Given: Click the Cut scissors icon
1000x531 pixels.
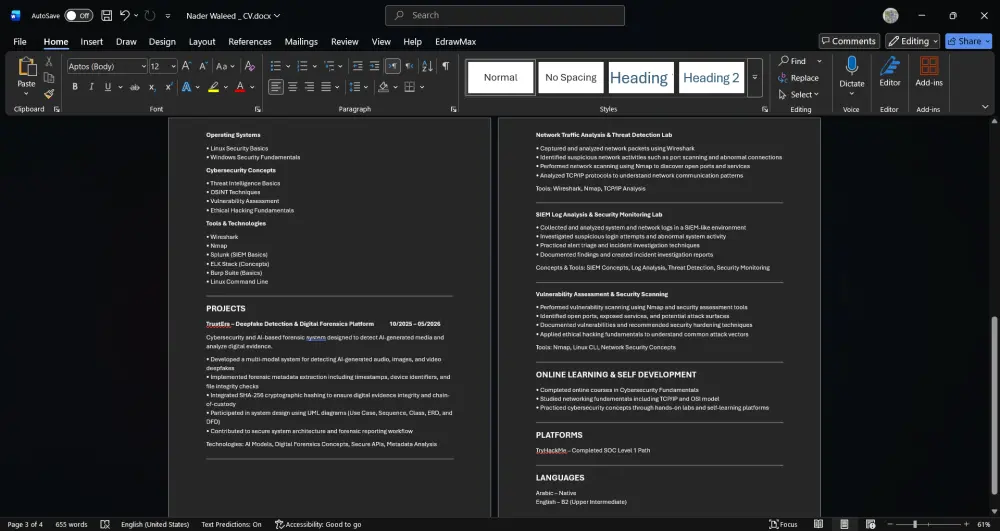Looking at the screenshot, I should point(48,62).
